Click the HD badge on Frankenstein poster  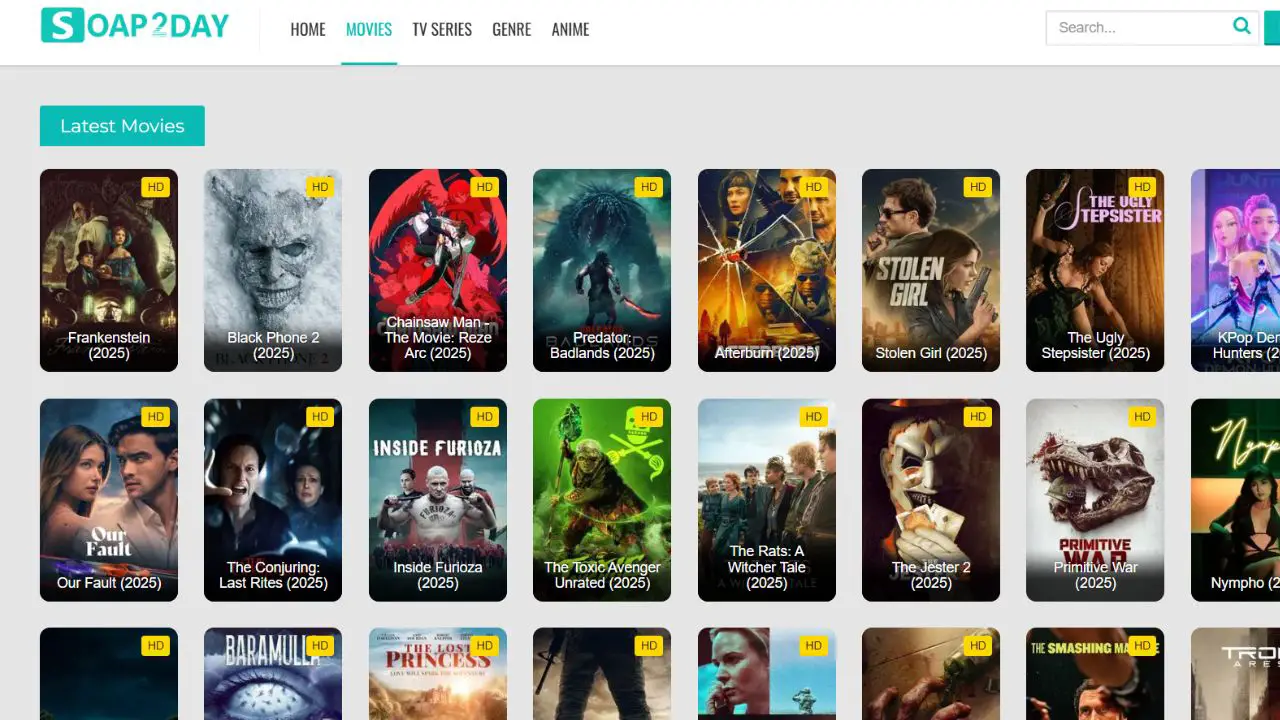155,187
